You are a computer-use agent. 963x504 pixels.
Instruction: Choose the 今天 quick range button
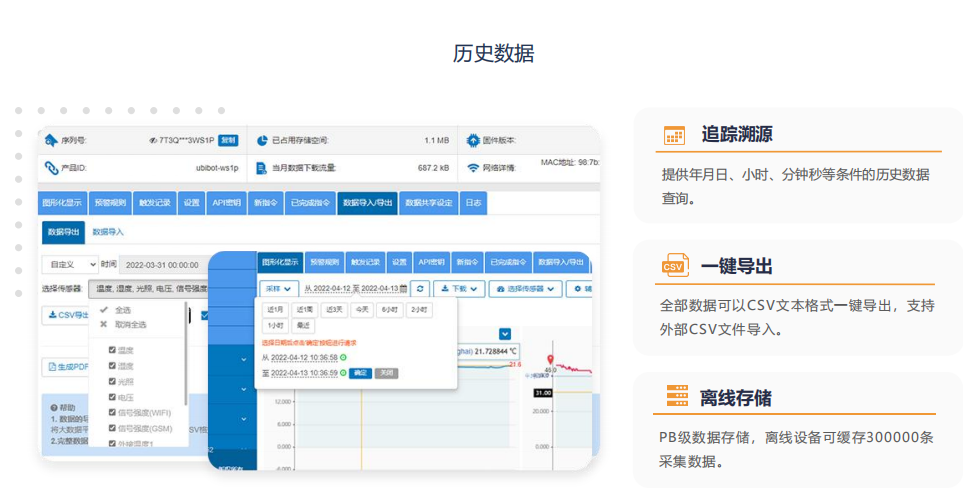click(362, 309)
